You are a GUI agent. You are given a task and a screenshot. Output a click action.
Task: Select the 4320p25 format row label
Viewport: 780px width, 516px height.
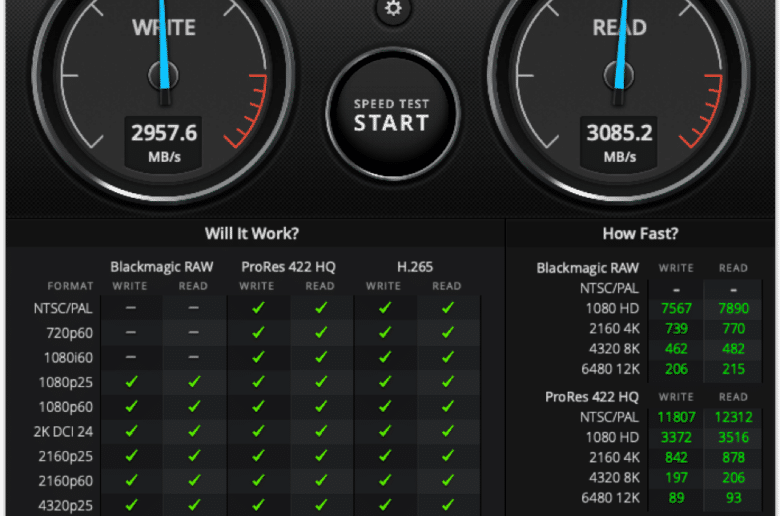click(x=66, y=506)
